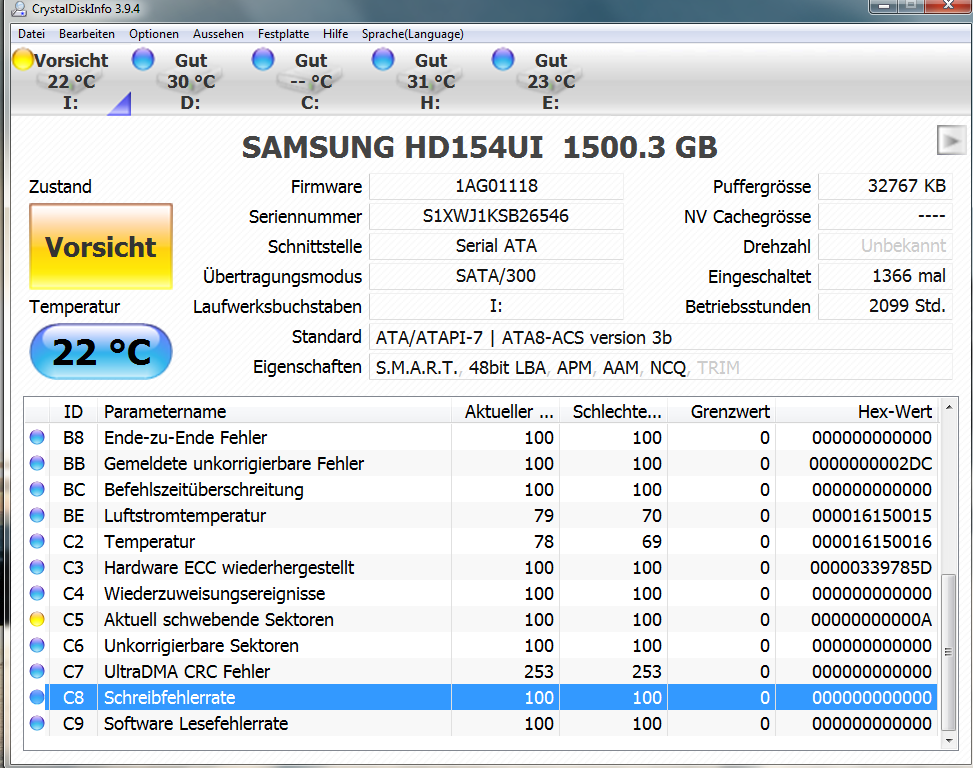Screen dimensions: 973x768
Task: Click yellow dot for C5 schwebende Sektoren
Action: [37, 619]
